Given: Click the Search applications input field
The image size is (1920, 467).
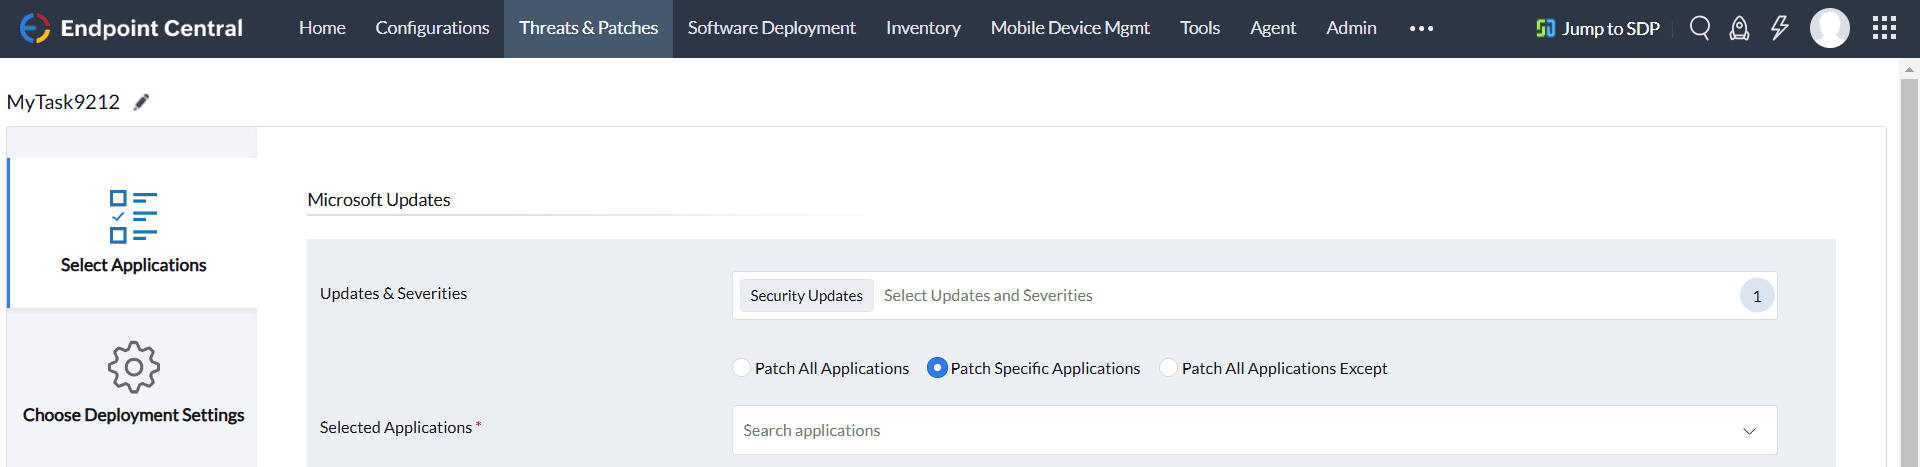Looking at the screenshot, I should pyautogui.click(x=1200, y=431).
